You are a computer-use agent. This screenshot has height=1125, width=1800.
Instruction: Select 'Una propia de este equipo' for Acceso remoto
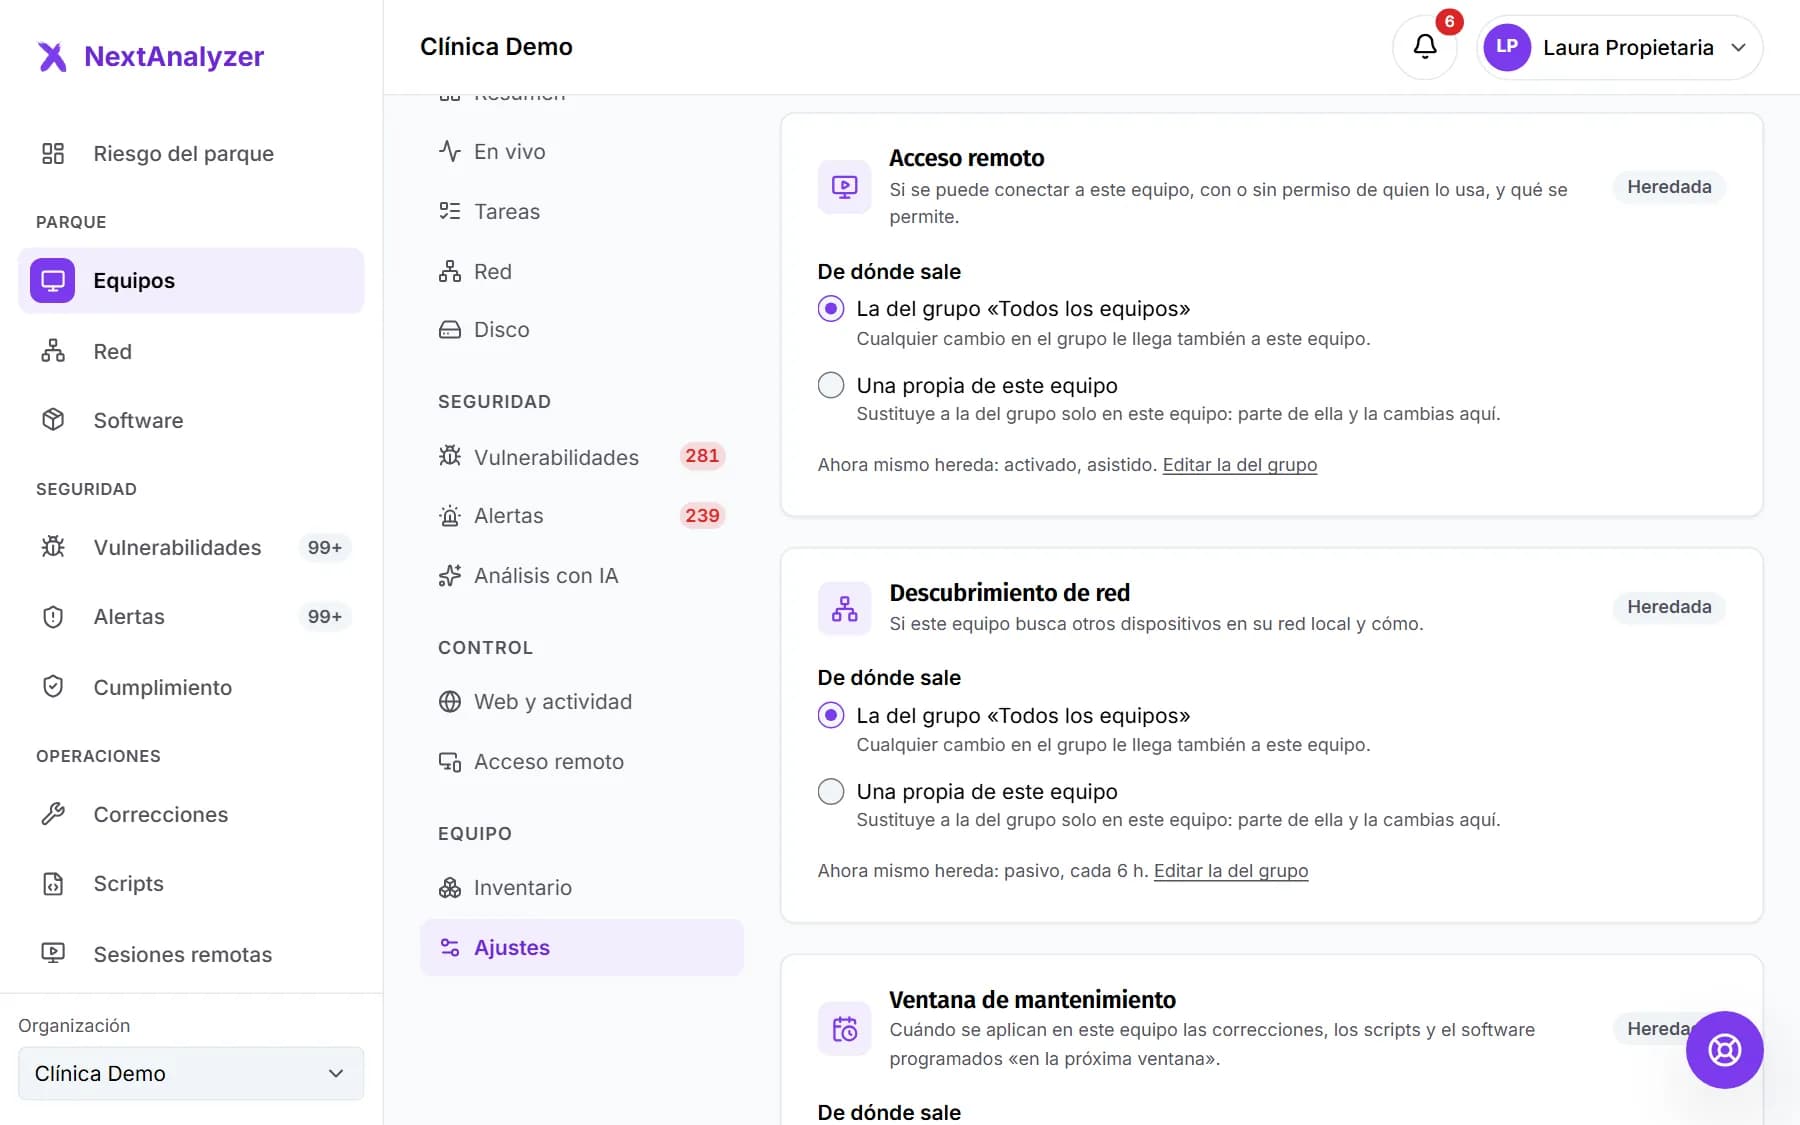tap(831, 385)
